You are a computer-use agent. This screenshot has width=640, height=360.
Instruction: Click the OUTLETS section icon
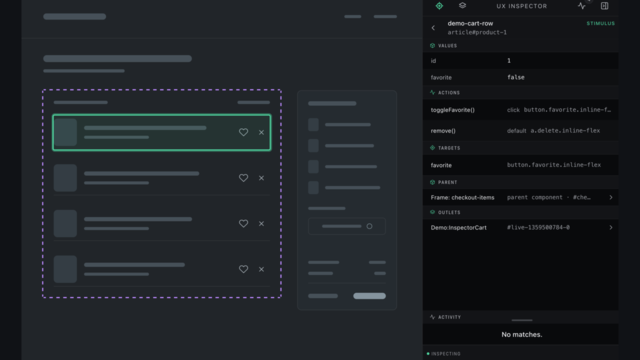433,212
